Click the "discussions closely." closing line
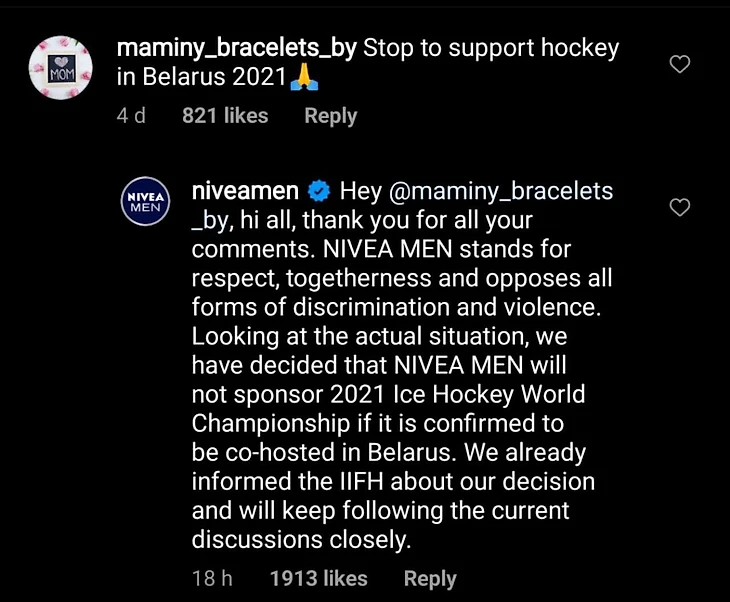 [x=301, y=539]
